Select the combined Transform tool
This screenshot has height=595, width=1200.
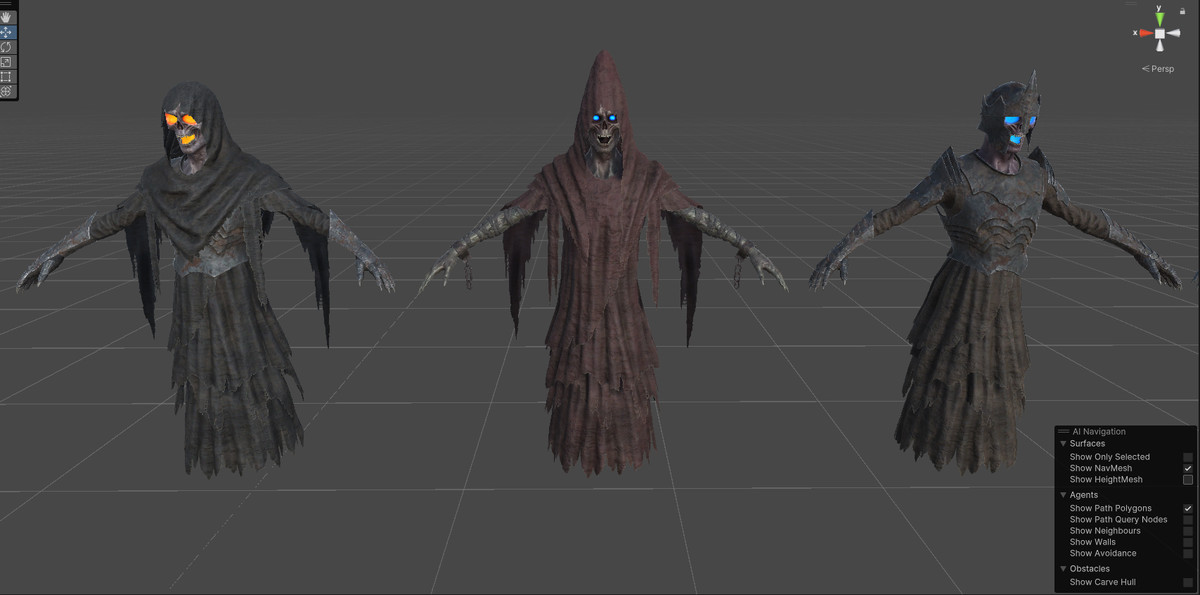point(6,91)
